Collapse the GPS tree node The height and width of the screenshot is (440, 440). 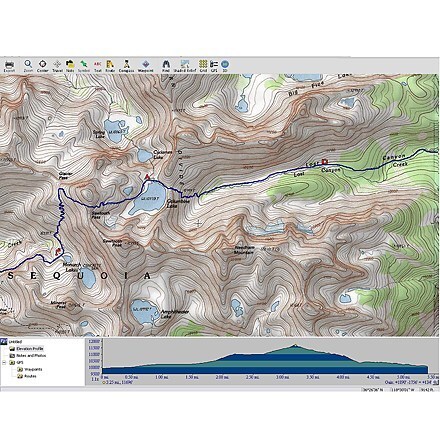pyautogui.click(x=4, y=363)
